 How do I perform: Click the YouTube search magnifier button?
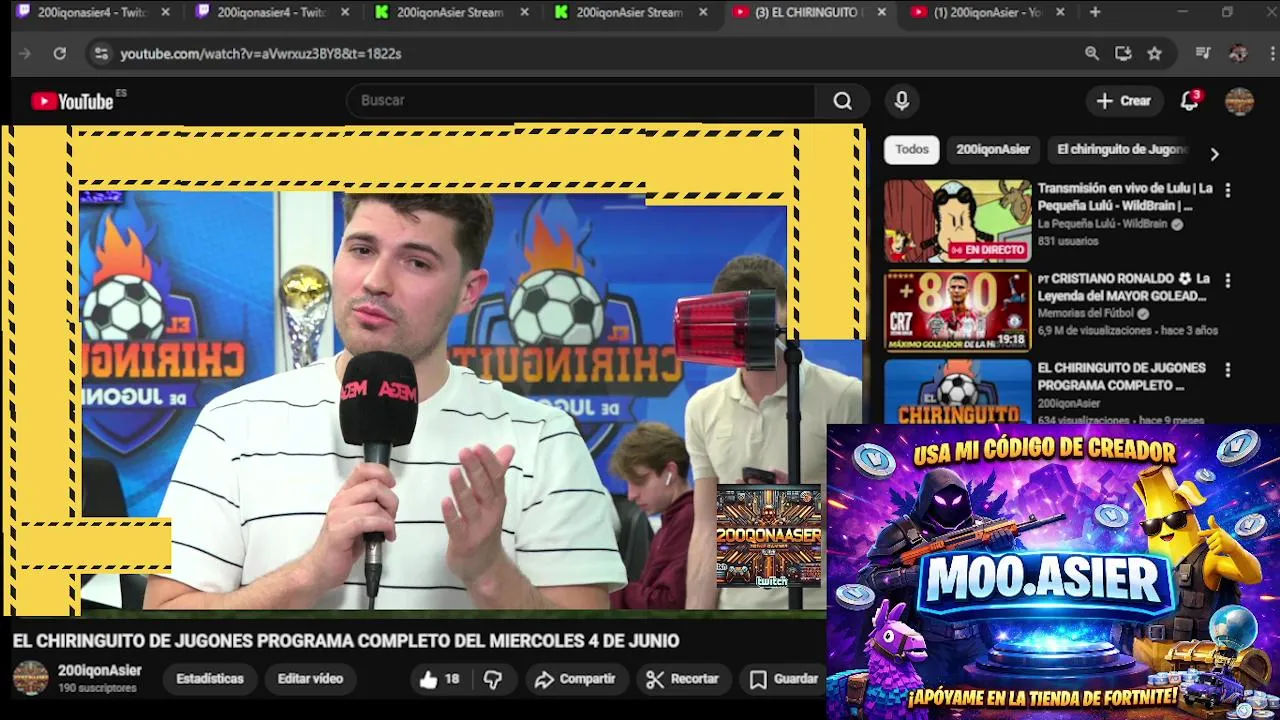coord(843,101)
